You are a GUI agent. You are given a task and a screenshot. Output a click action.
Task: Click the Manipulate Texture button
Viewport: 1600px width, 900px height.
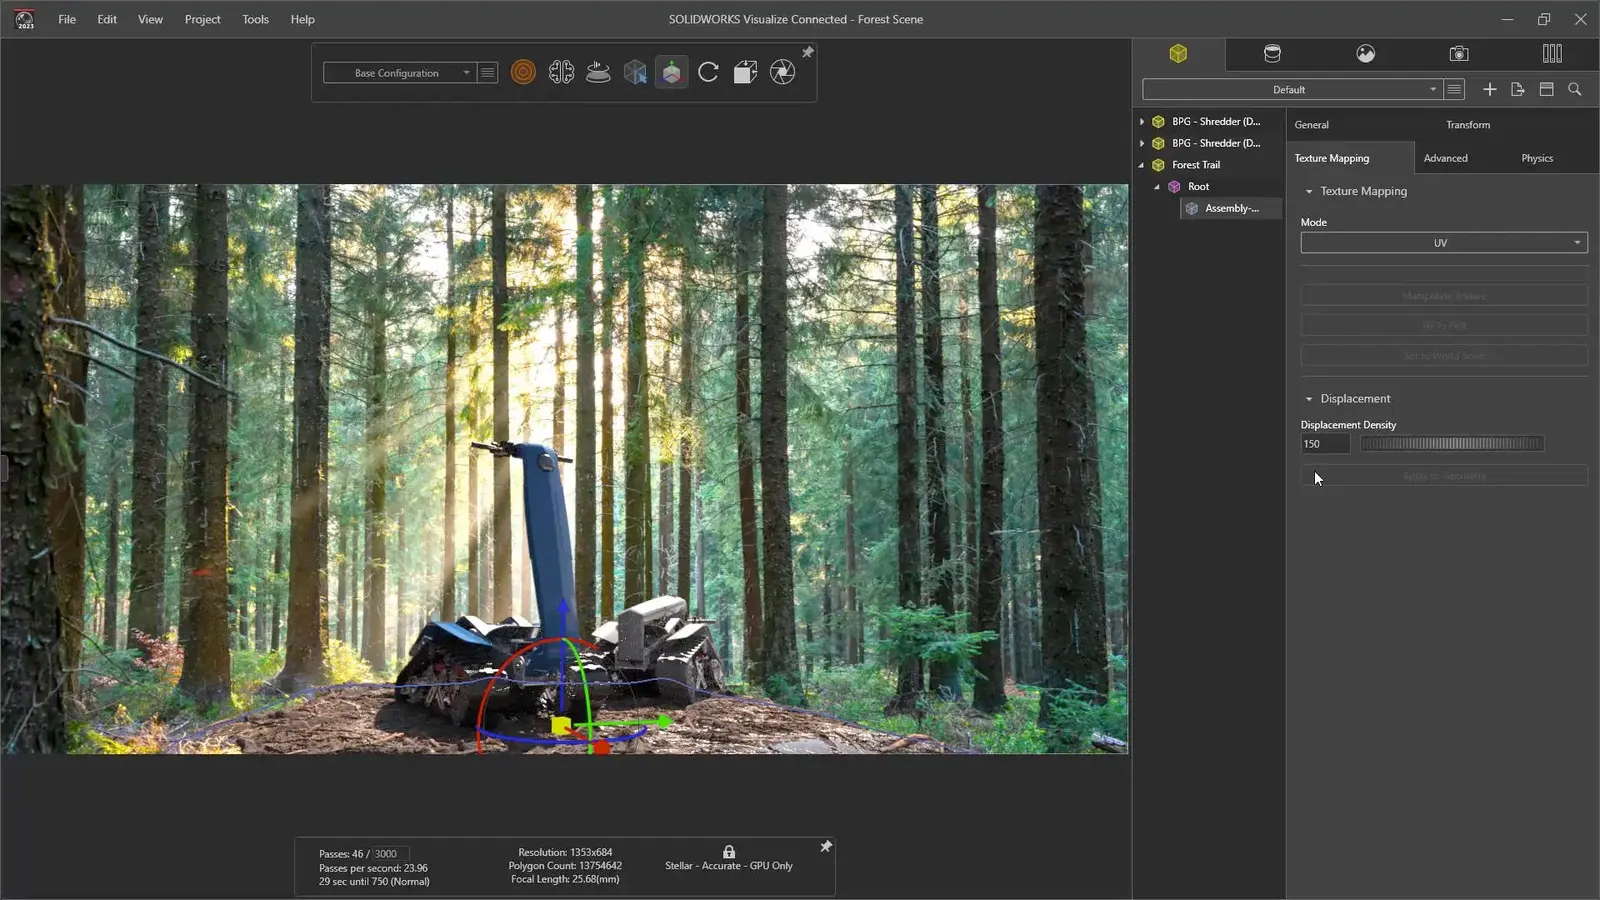pos(1443,296)
